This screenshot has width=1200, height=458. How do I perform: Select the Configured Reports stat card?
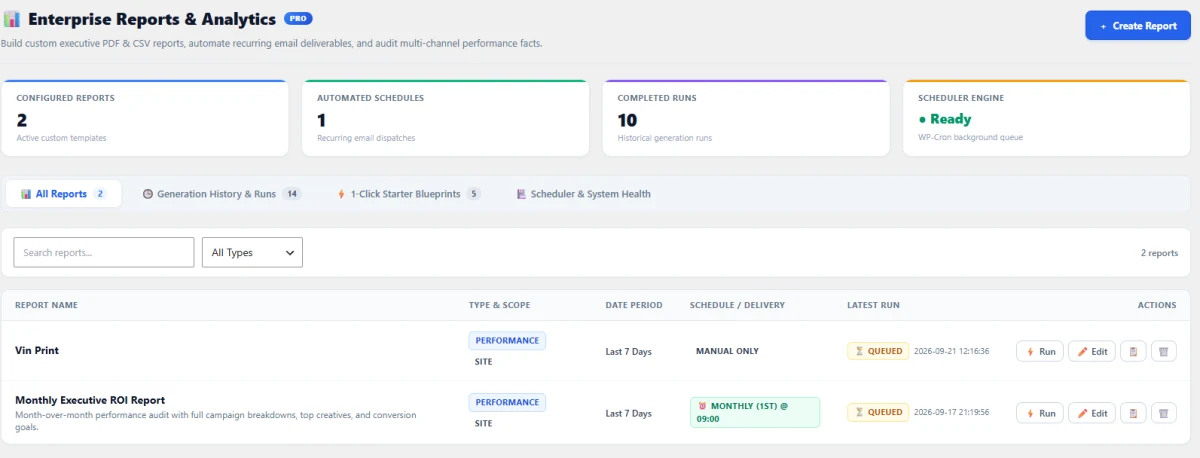(145, 118)
